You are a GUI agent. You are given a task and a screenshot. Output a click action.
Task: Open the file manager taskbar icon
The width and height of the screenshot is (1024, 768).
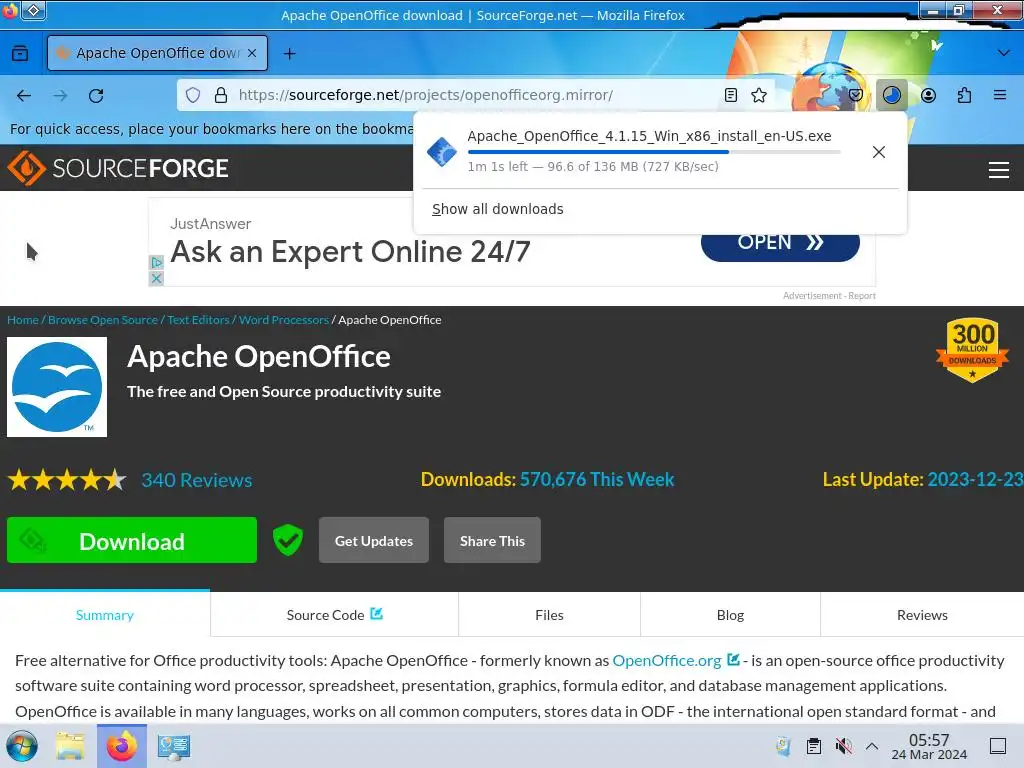(x=70, y=746)
